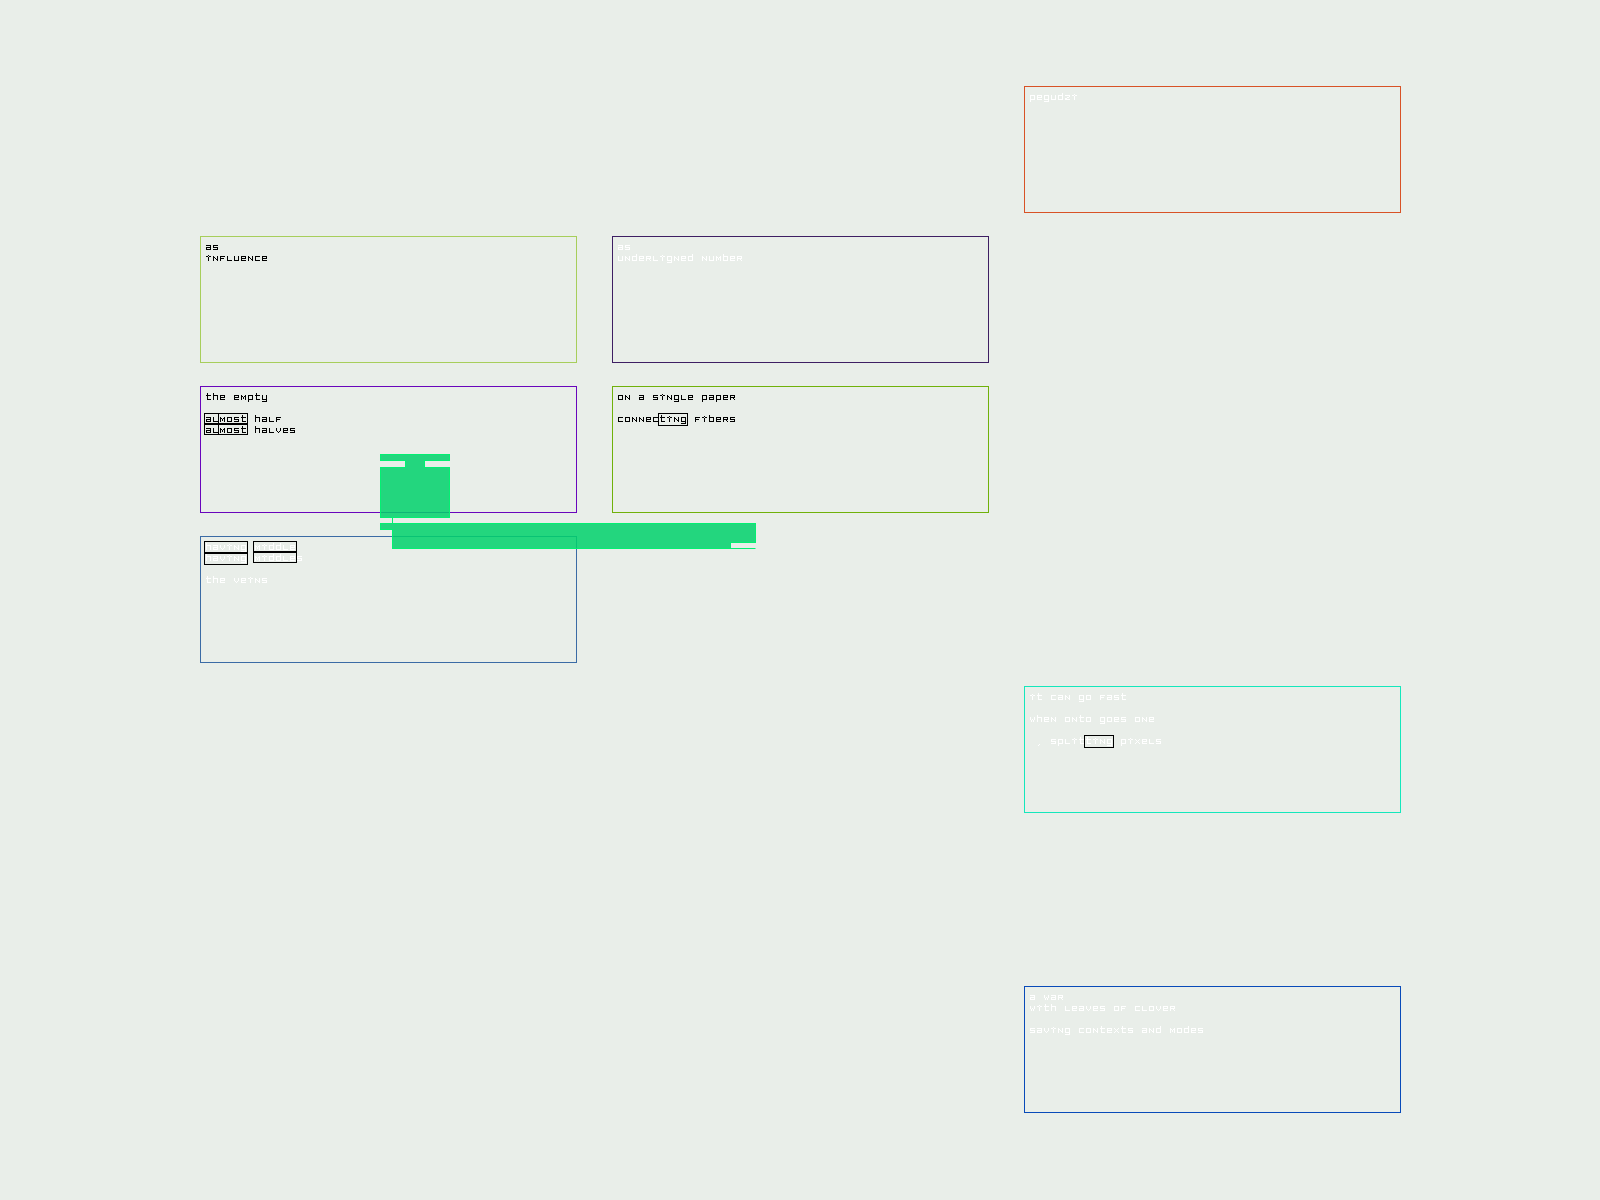Viewport: 1600px width, 1200px height.
Task: Click "it can go fast" line
Action: click(x=1078, y=697)
